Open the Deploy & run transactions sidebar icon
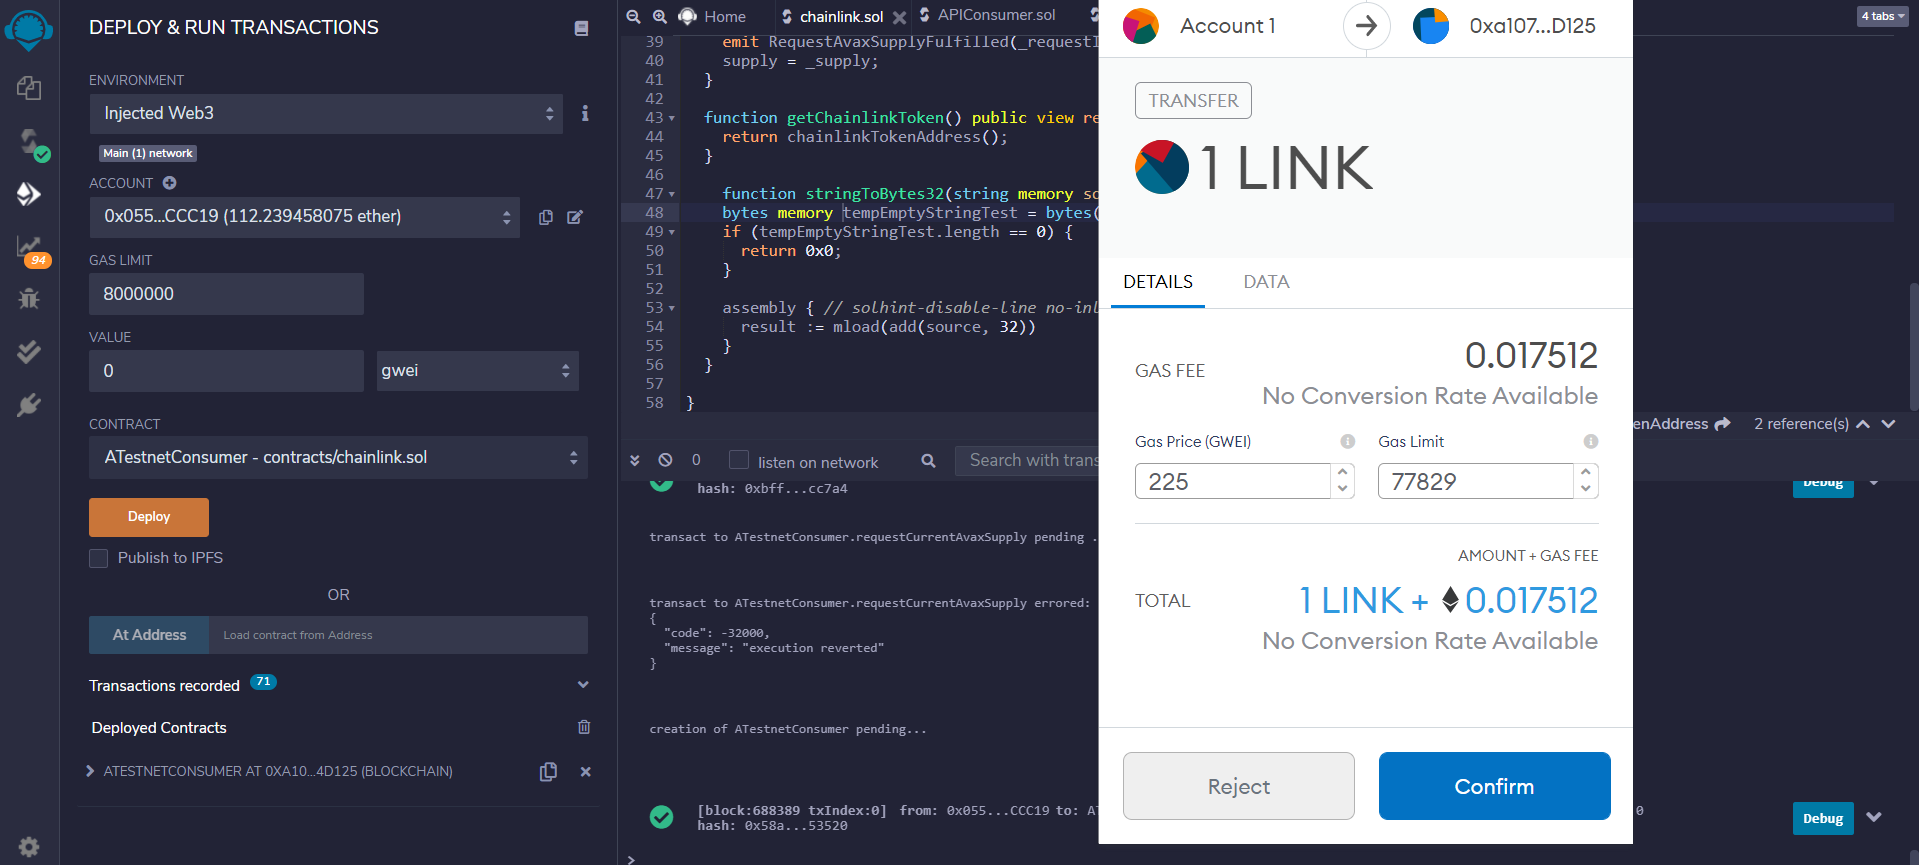 point(29,194)
